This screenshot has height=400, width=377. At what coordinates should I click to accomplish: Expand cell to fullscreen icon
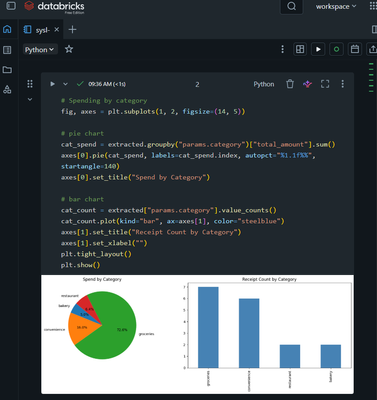click(325, 84)
